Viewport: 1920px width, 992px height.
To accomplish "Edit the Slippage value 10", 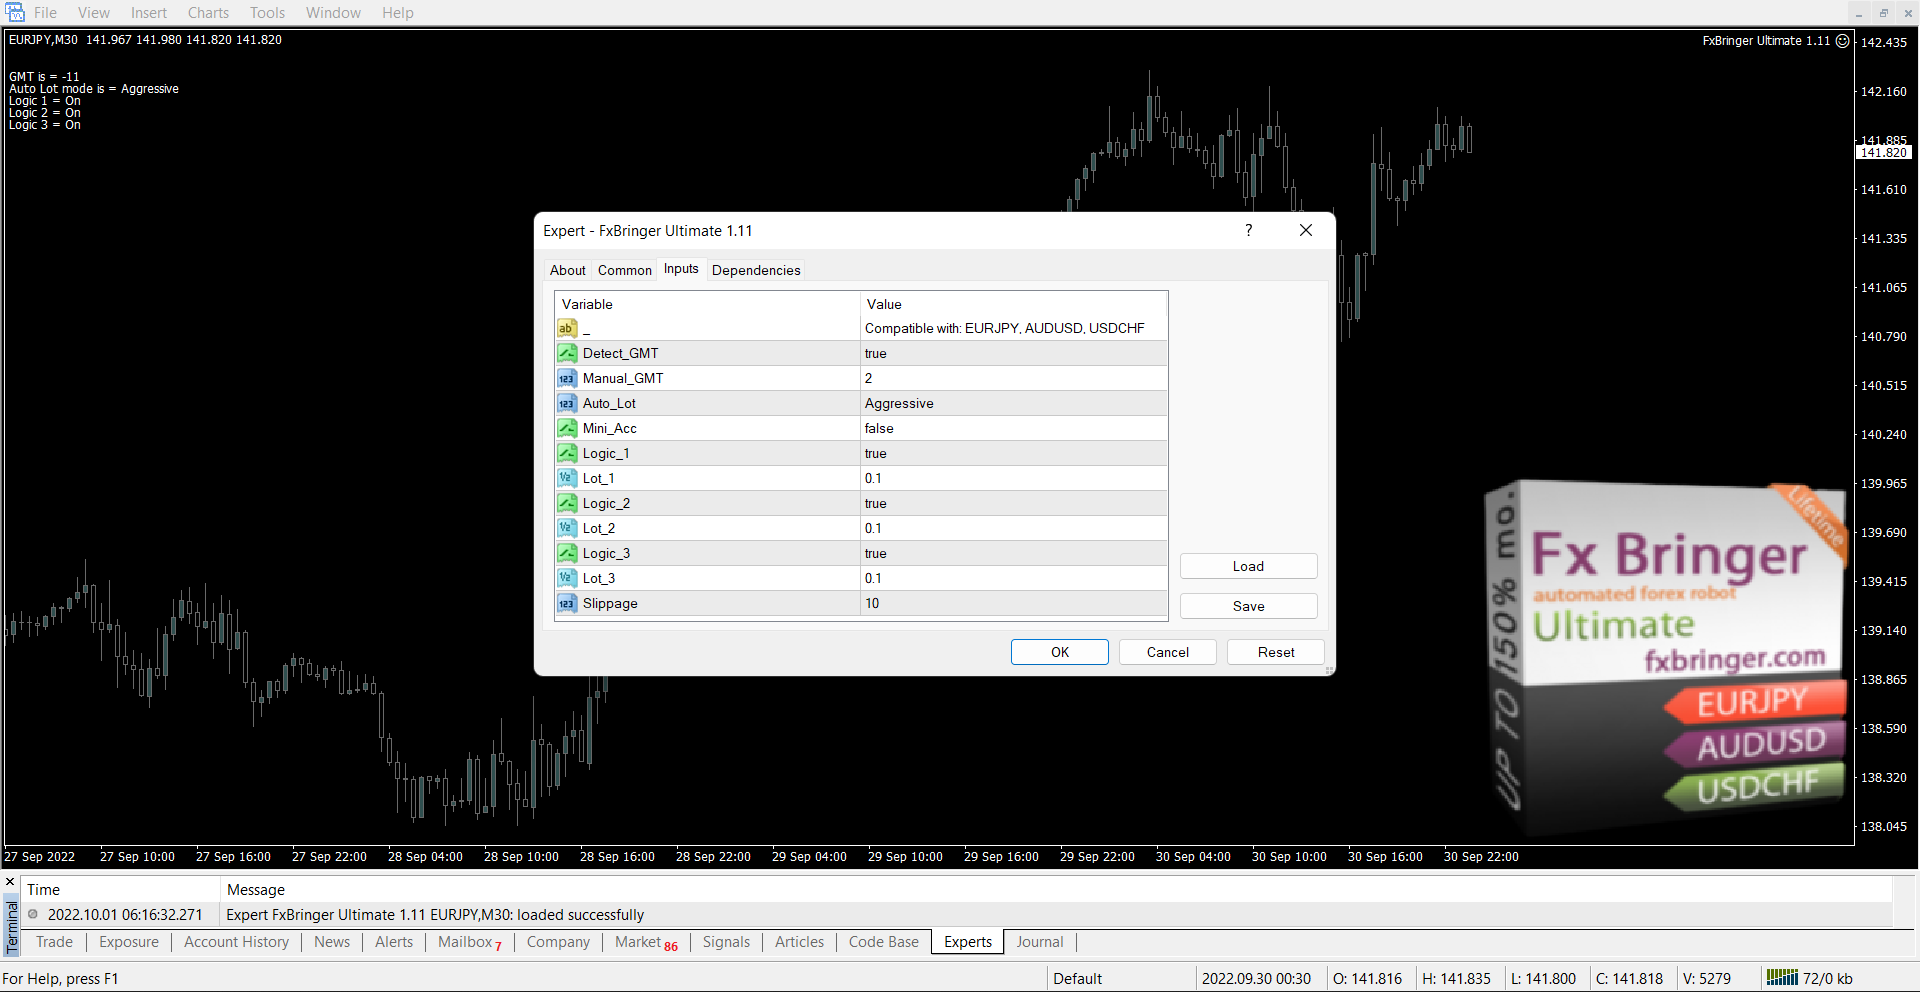I will pos(1014,603).
